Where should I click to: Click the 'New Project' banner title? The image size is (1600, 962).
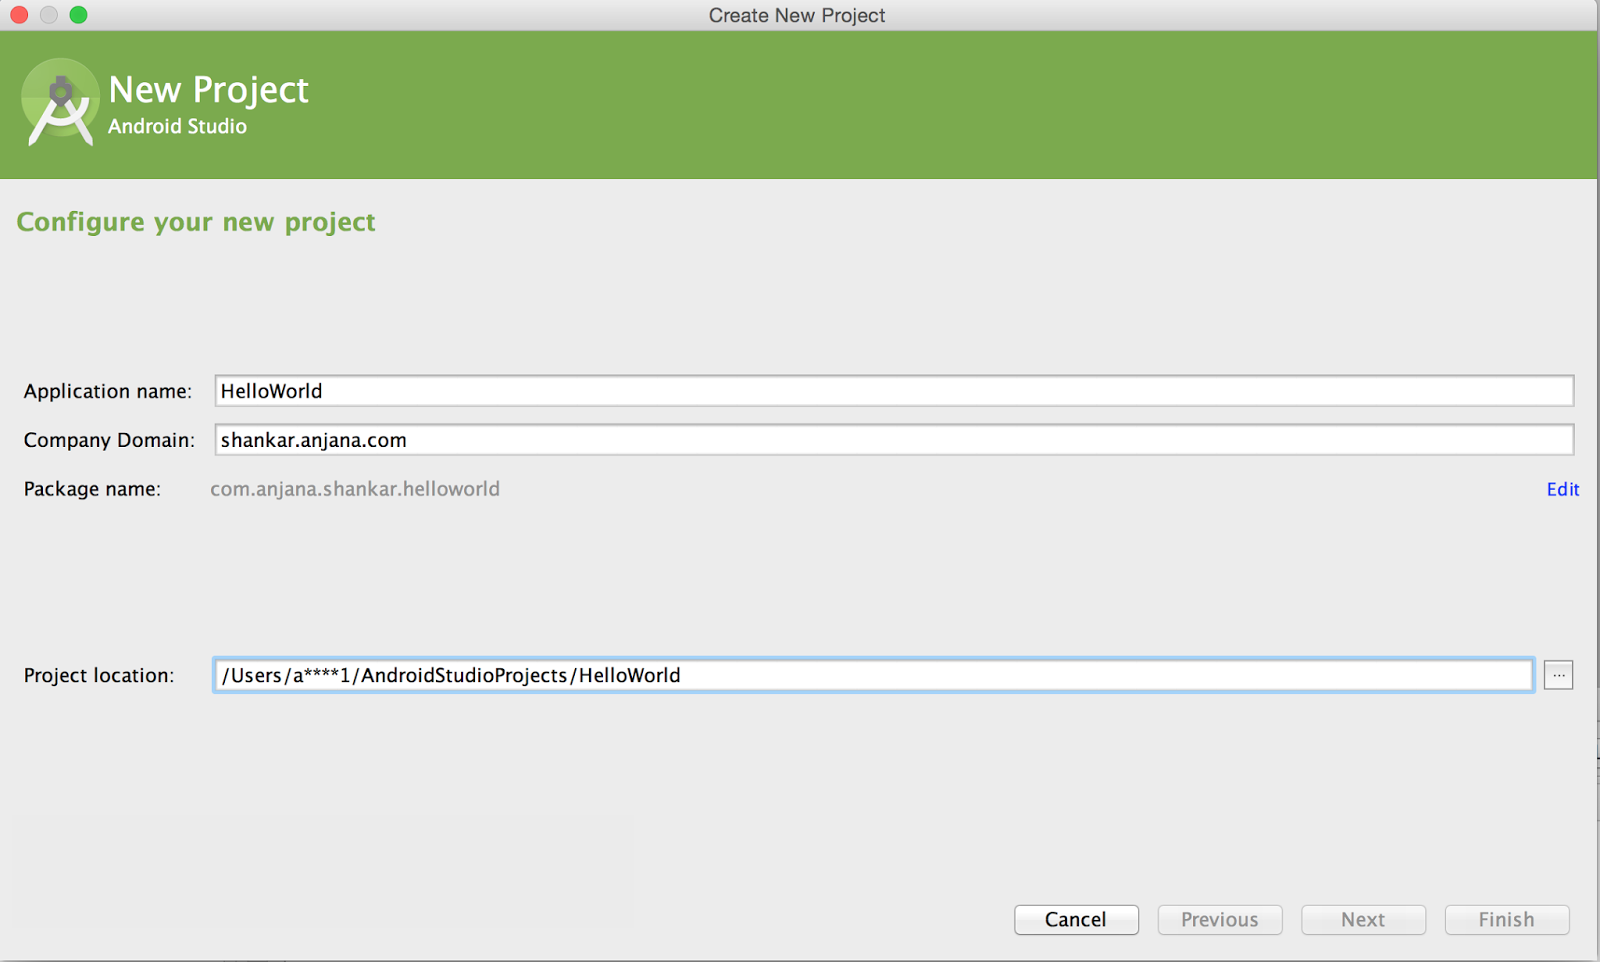click(x=208, y=90)
